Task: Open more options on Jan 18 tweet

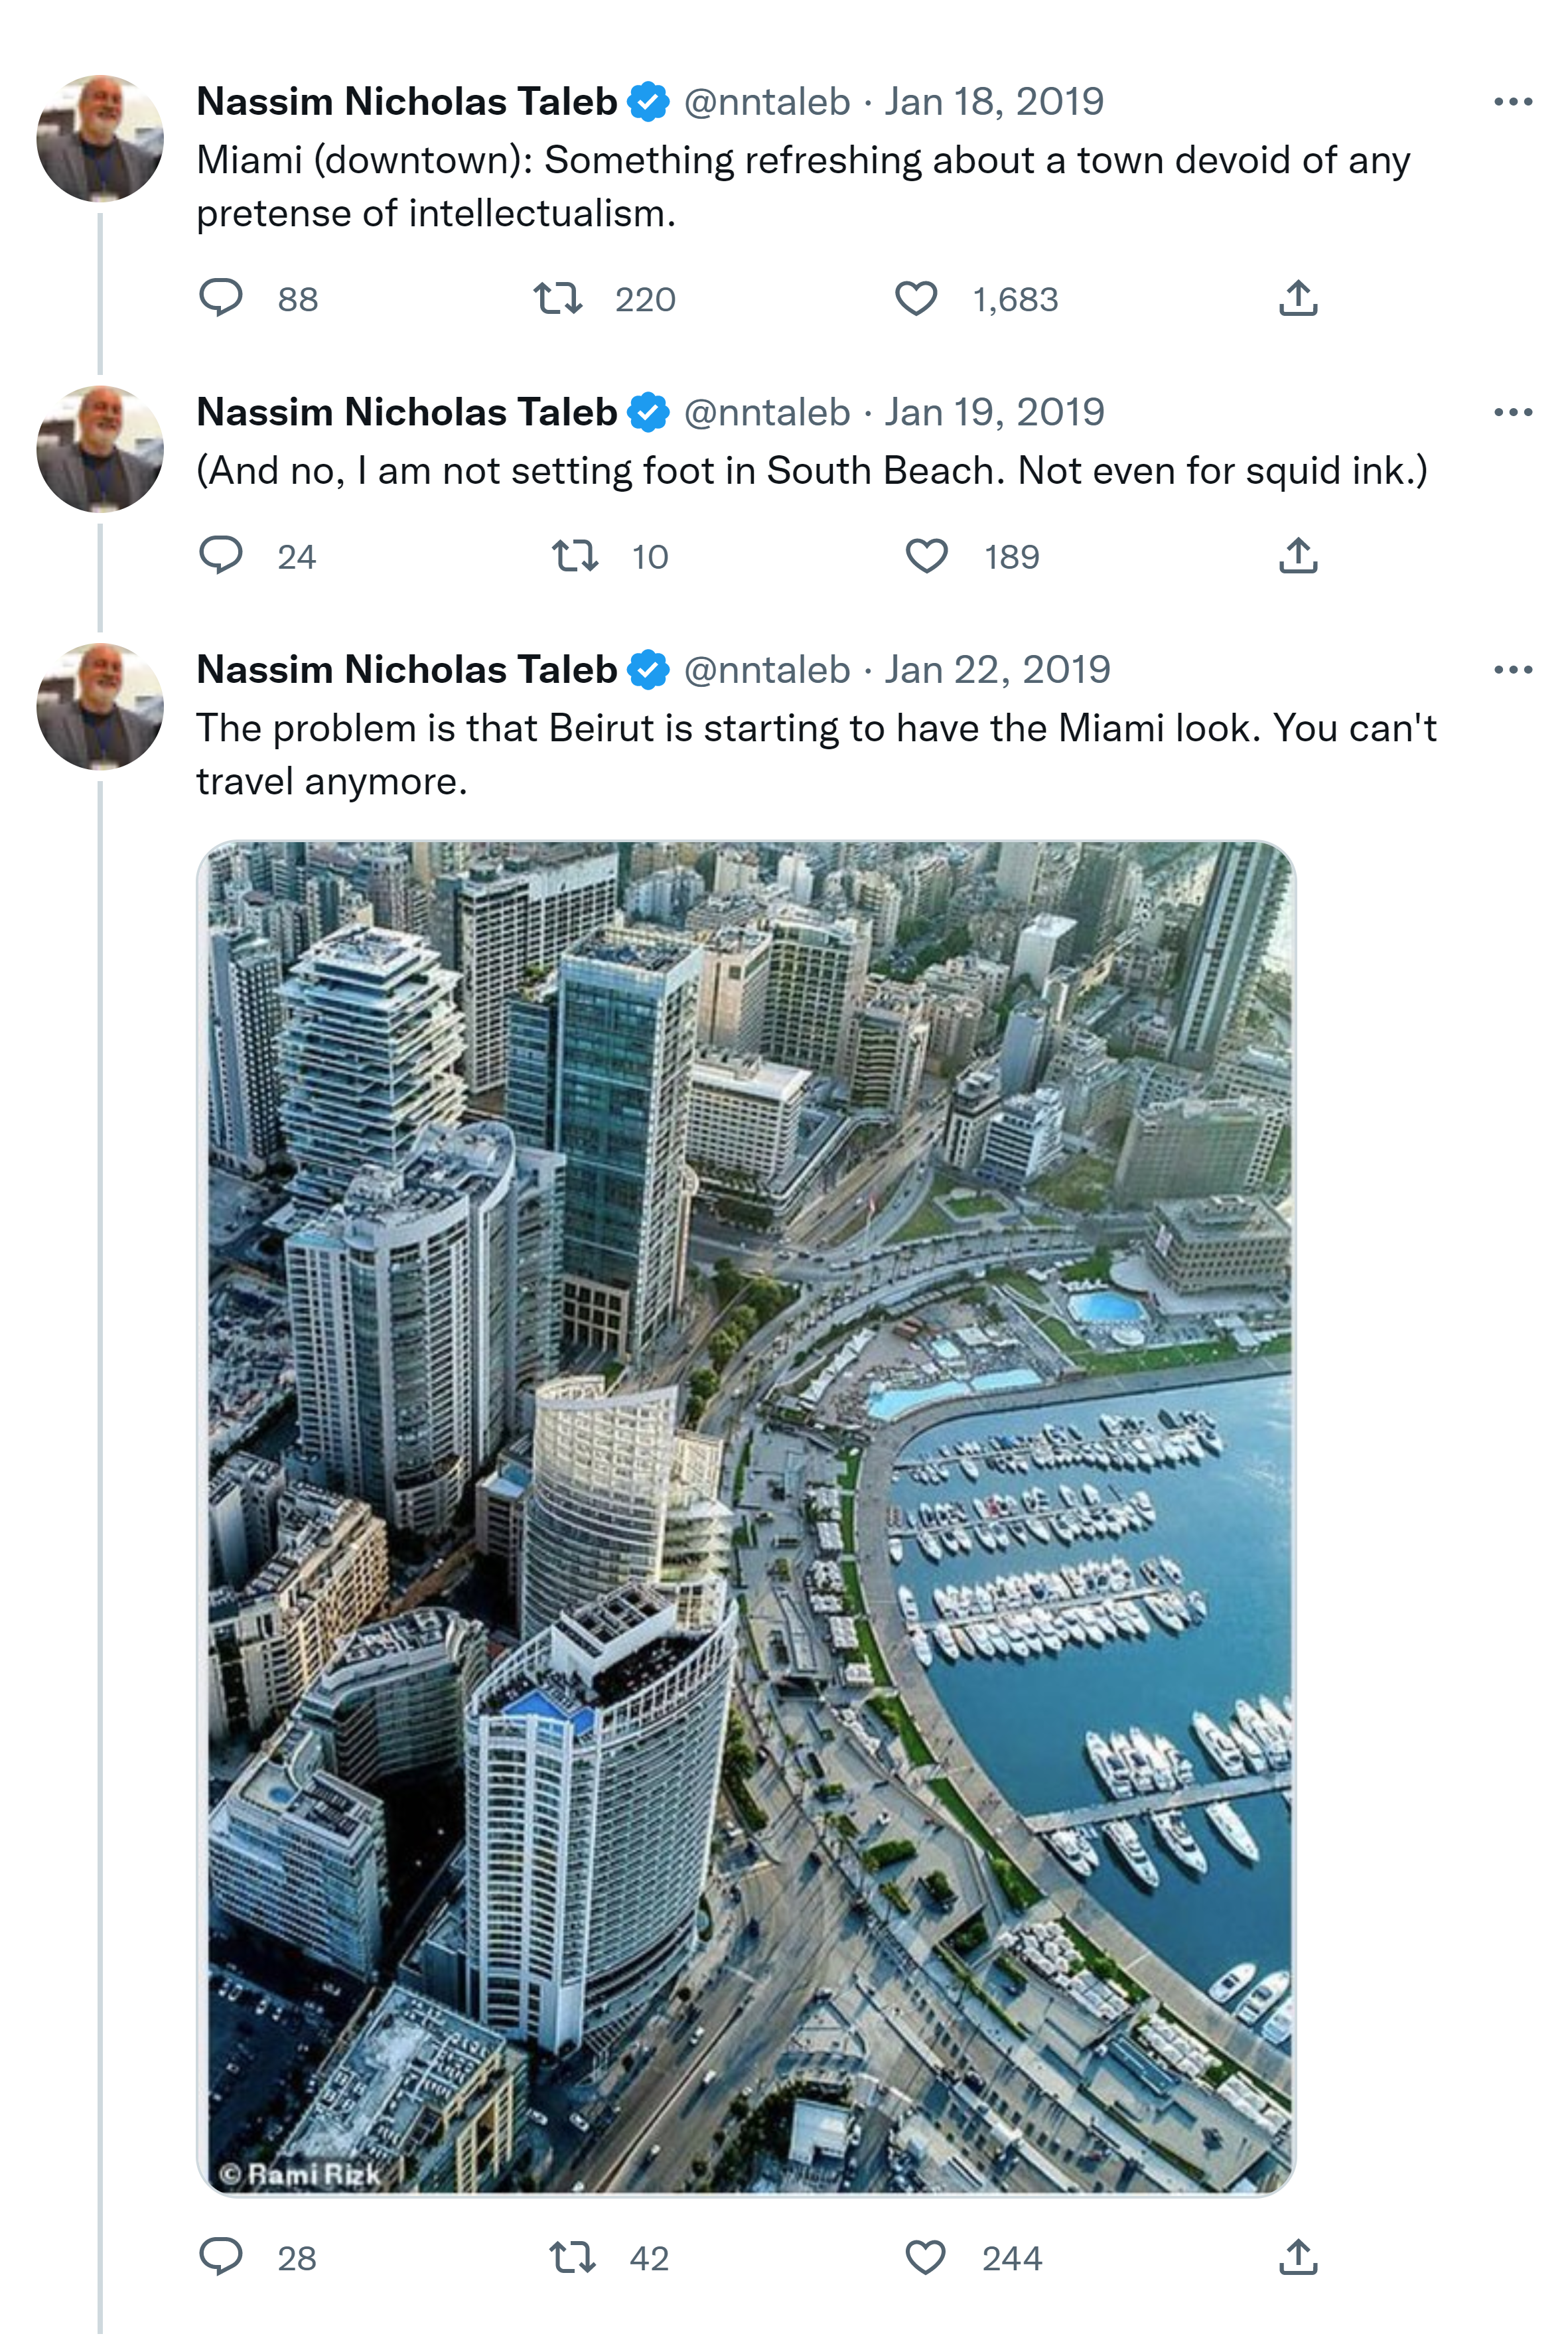Action: pos(1512,102)
